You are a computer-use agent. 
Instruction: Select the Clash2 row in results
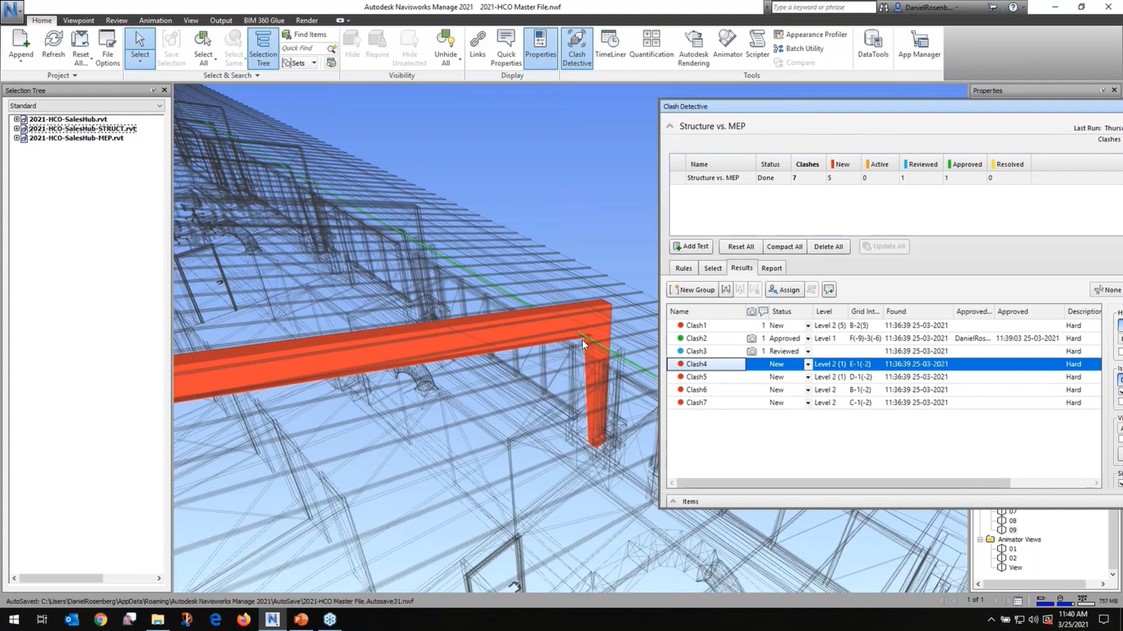[884, 338]
